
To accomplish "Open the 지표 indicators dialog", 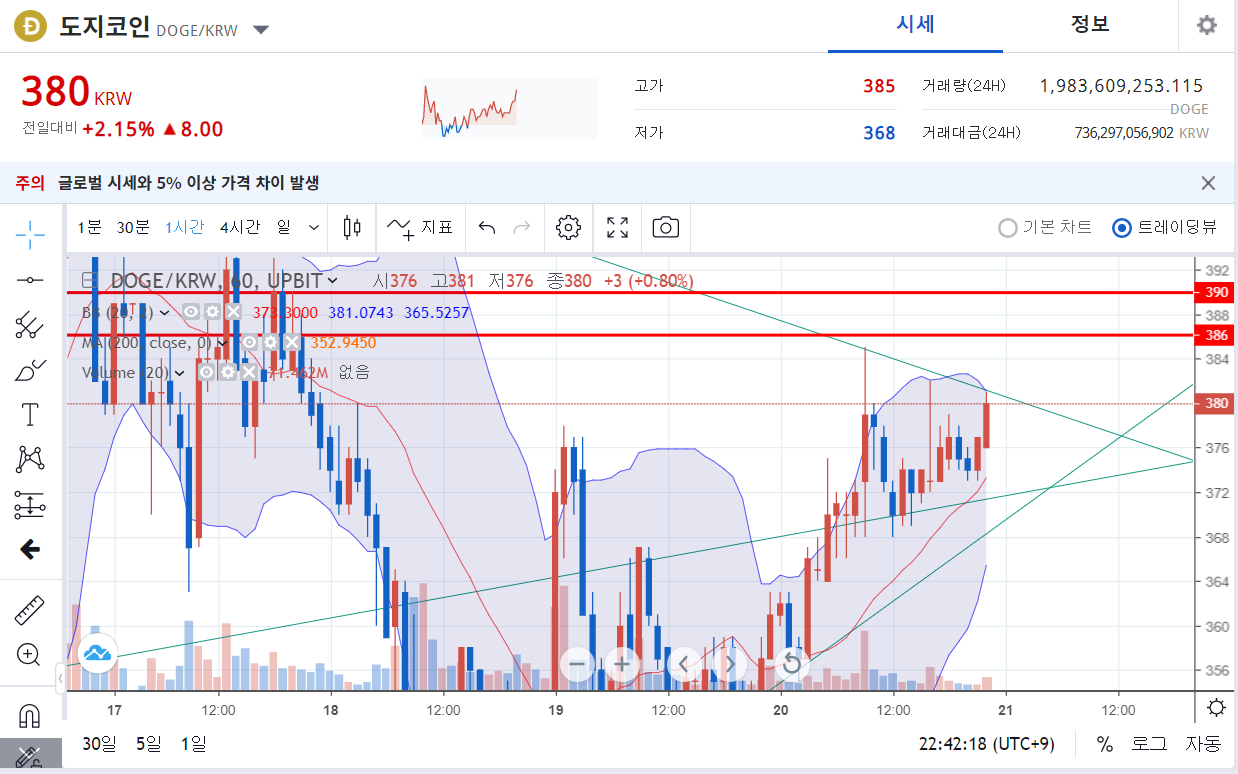I will (421, 228).
